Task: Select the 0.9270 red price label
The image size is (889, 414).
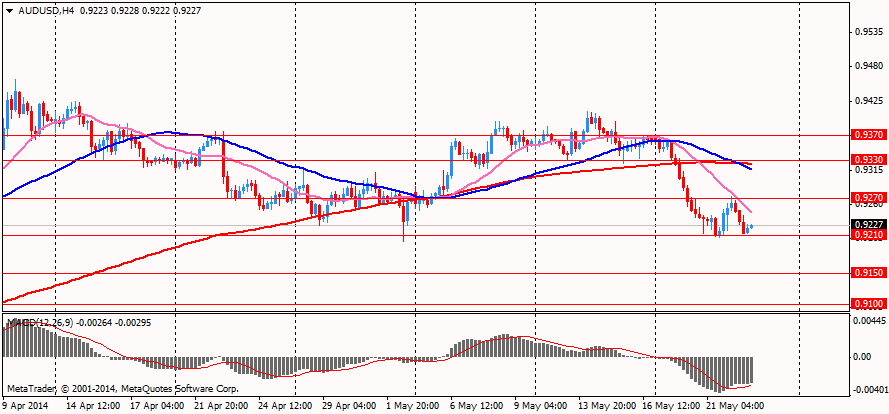Action: click(869, 198)
